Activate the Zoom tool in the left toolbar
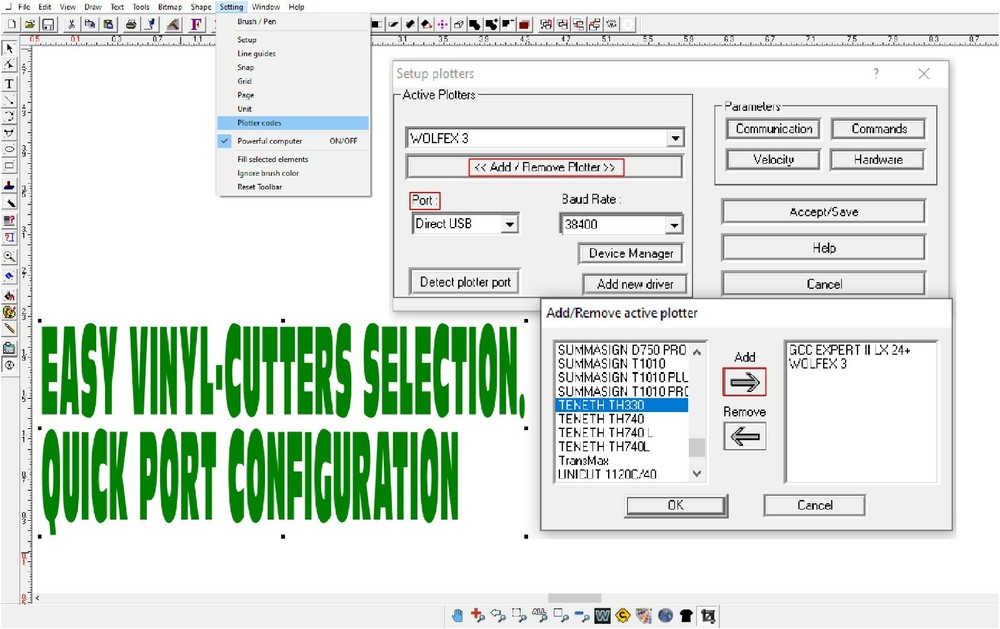 tap(9, 256)
